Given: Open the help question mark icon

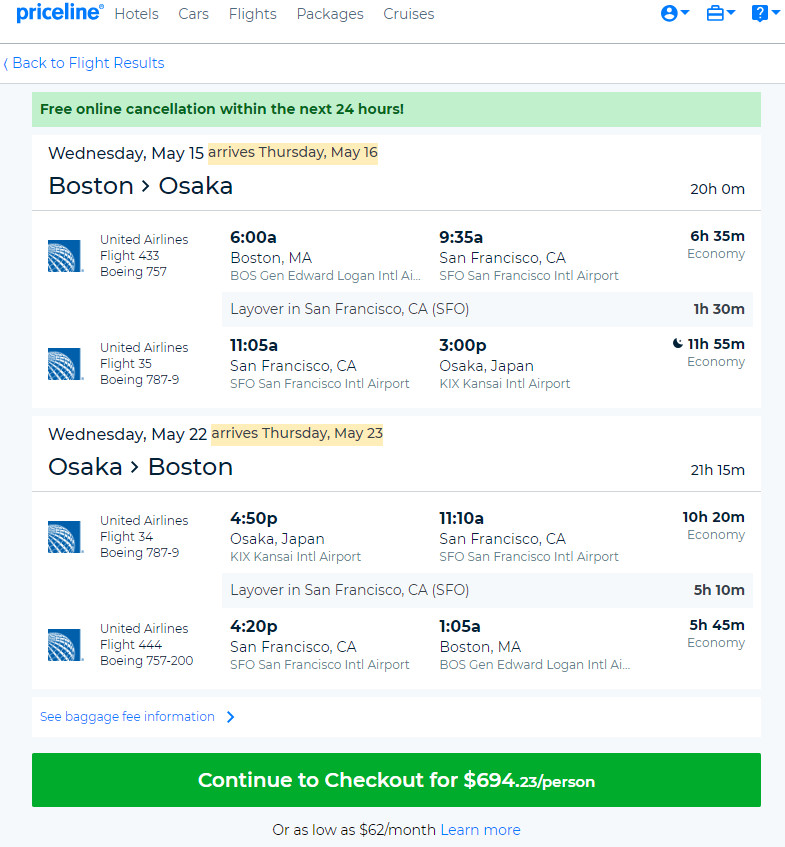Looking at the screenshot, I should [759, 13].
